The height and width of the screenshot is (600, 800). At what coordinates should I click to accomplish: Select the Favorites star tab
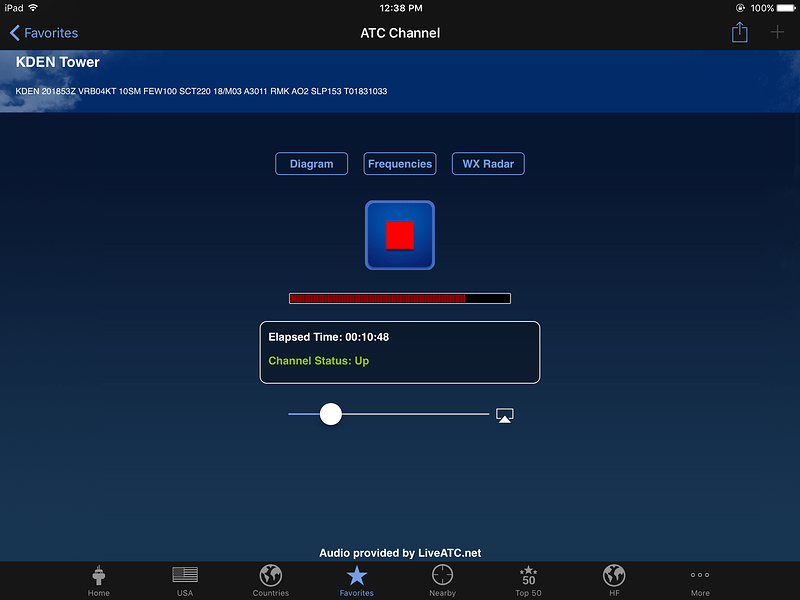(x=357, y=581)
